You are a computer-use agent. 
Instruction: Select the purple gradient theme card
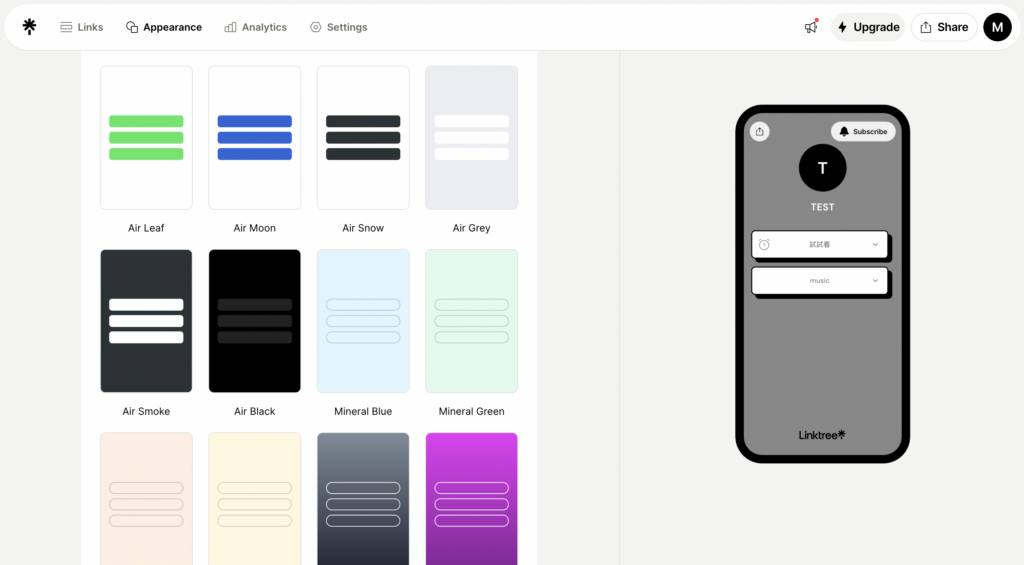point(471,498)
